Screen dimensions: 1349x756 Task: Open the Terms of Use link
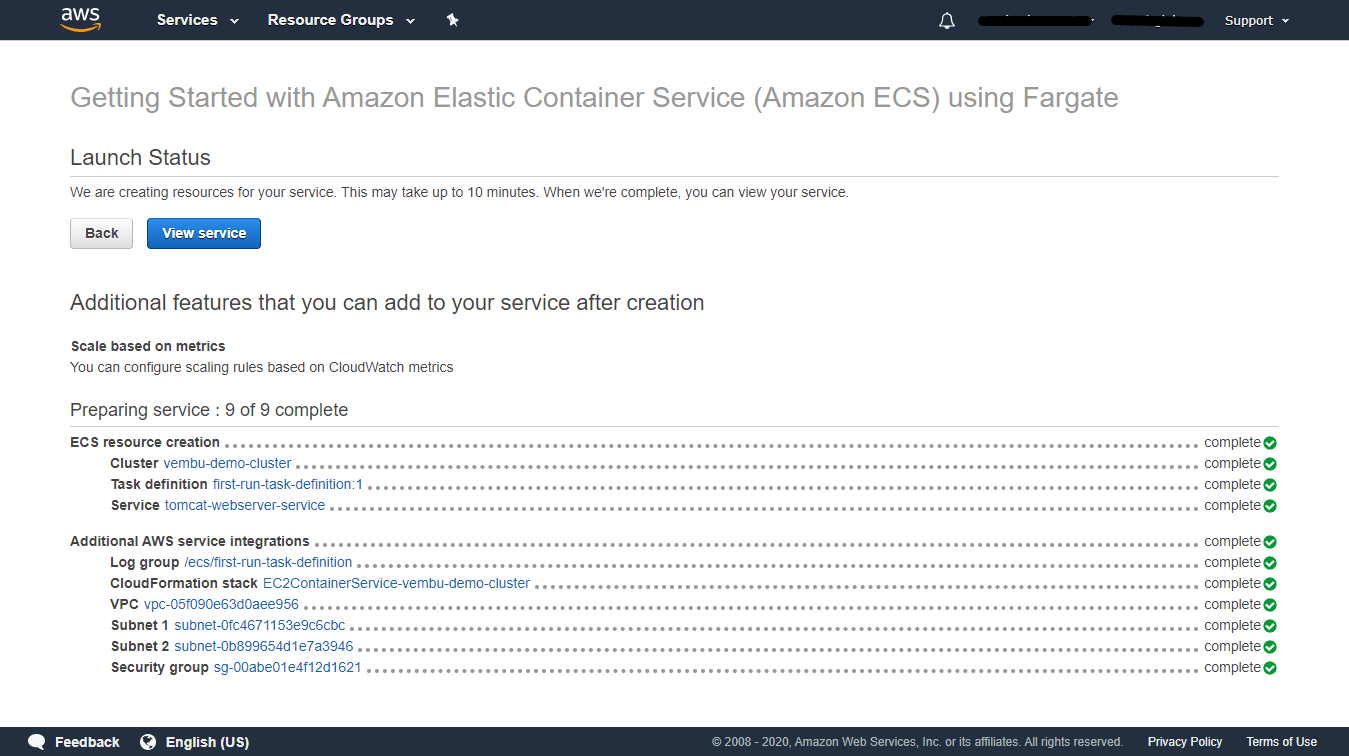point(1281,742)
